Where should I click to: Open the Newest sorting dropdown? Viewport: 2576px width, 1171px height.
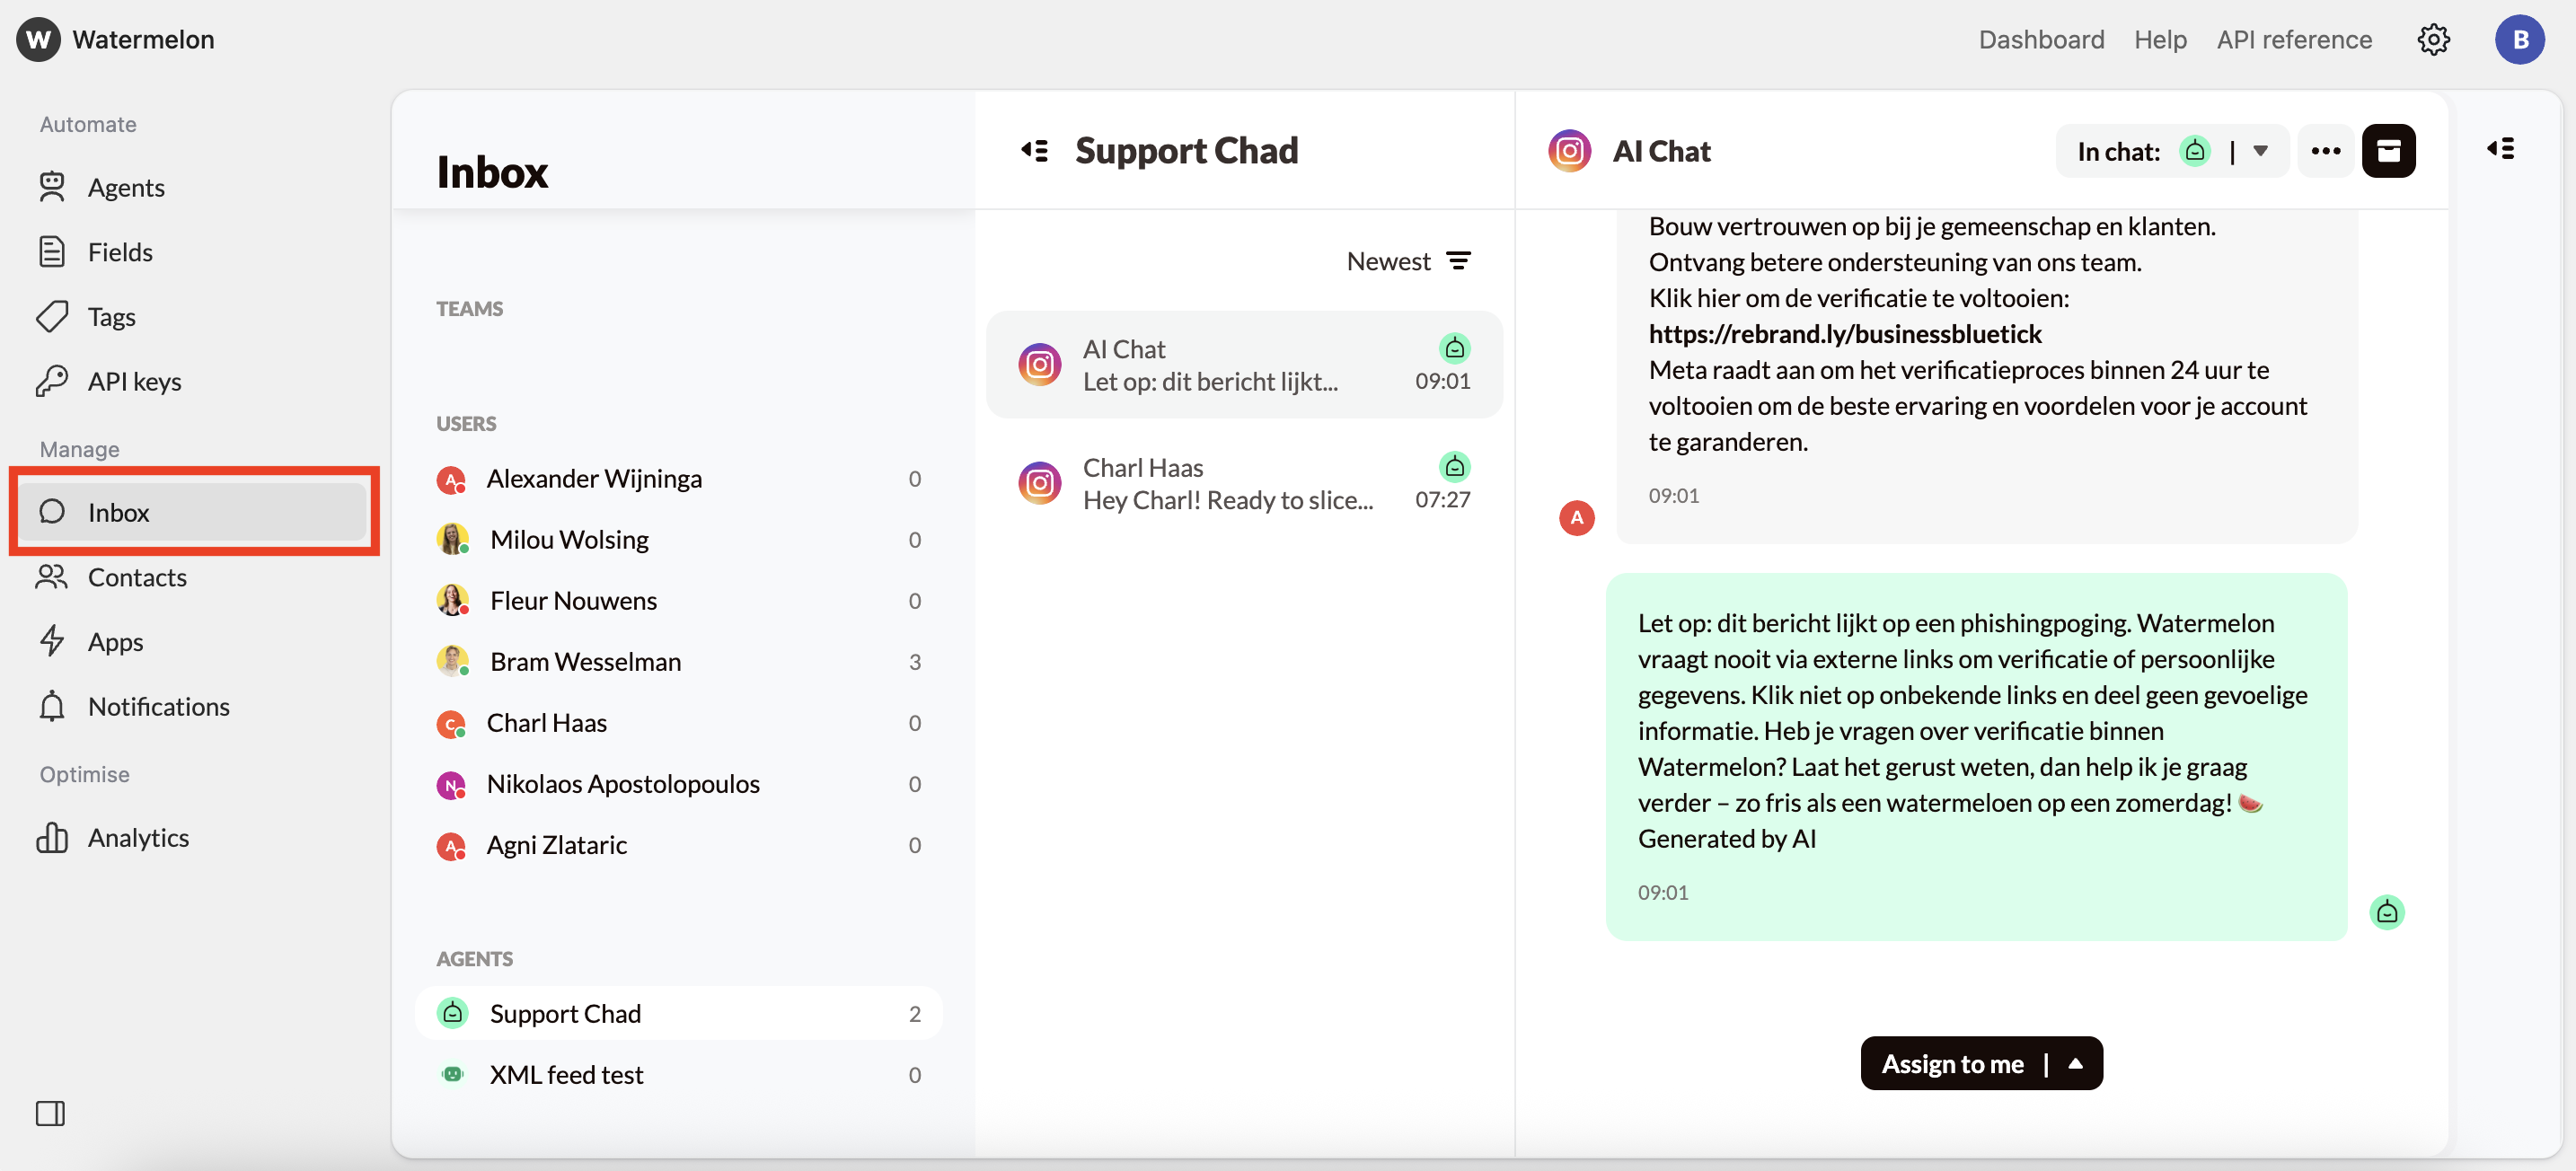point(1389,261)
